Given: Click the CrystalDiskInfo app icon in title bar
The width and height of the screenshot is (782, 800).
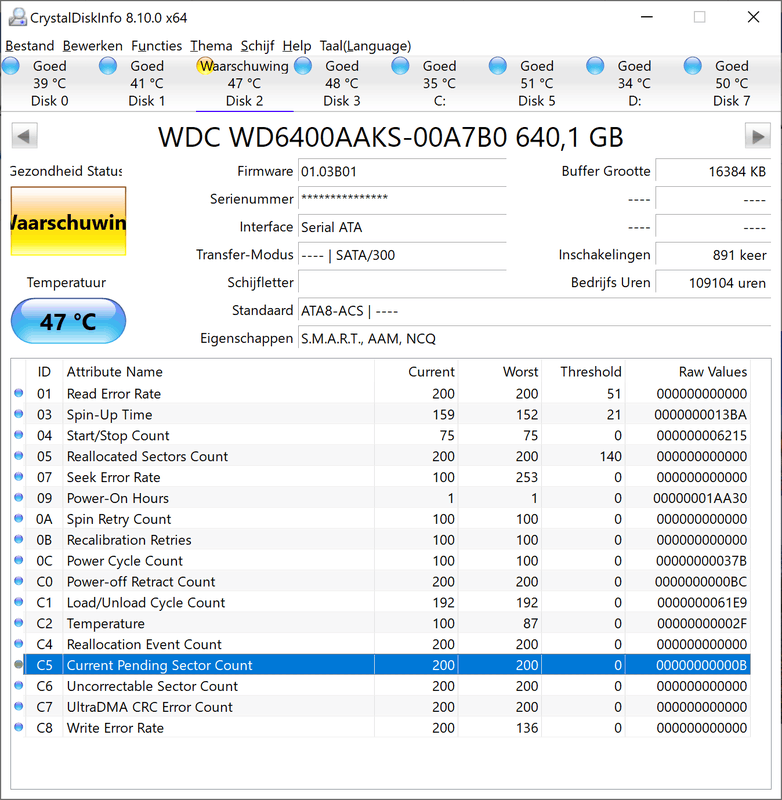Looking at the screenshot, I should coord(17,17).
